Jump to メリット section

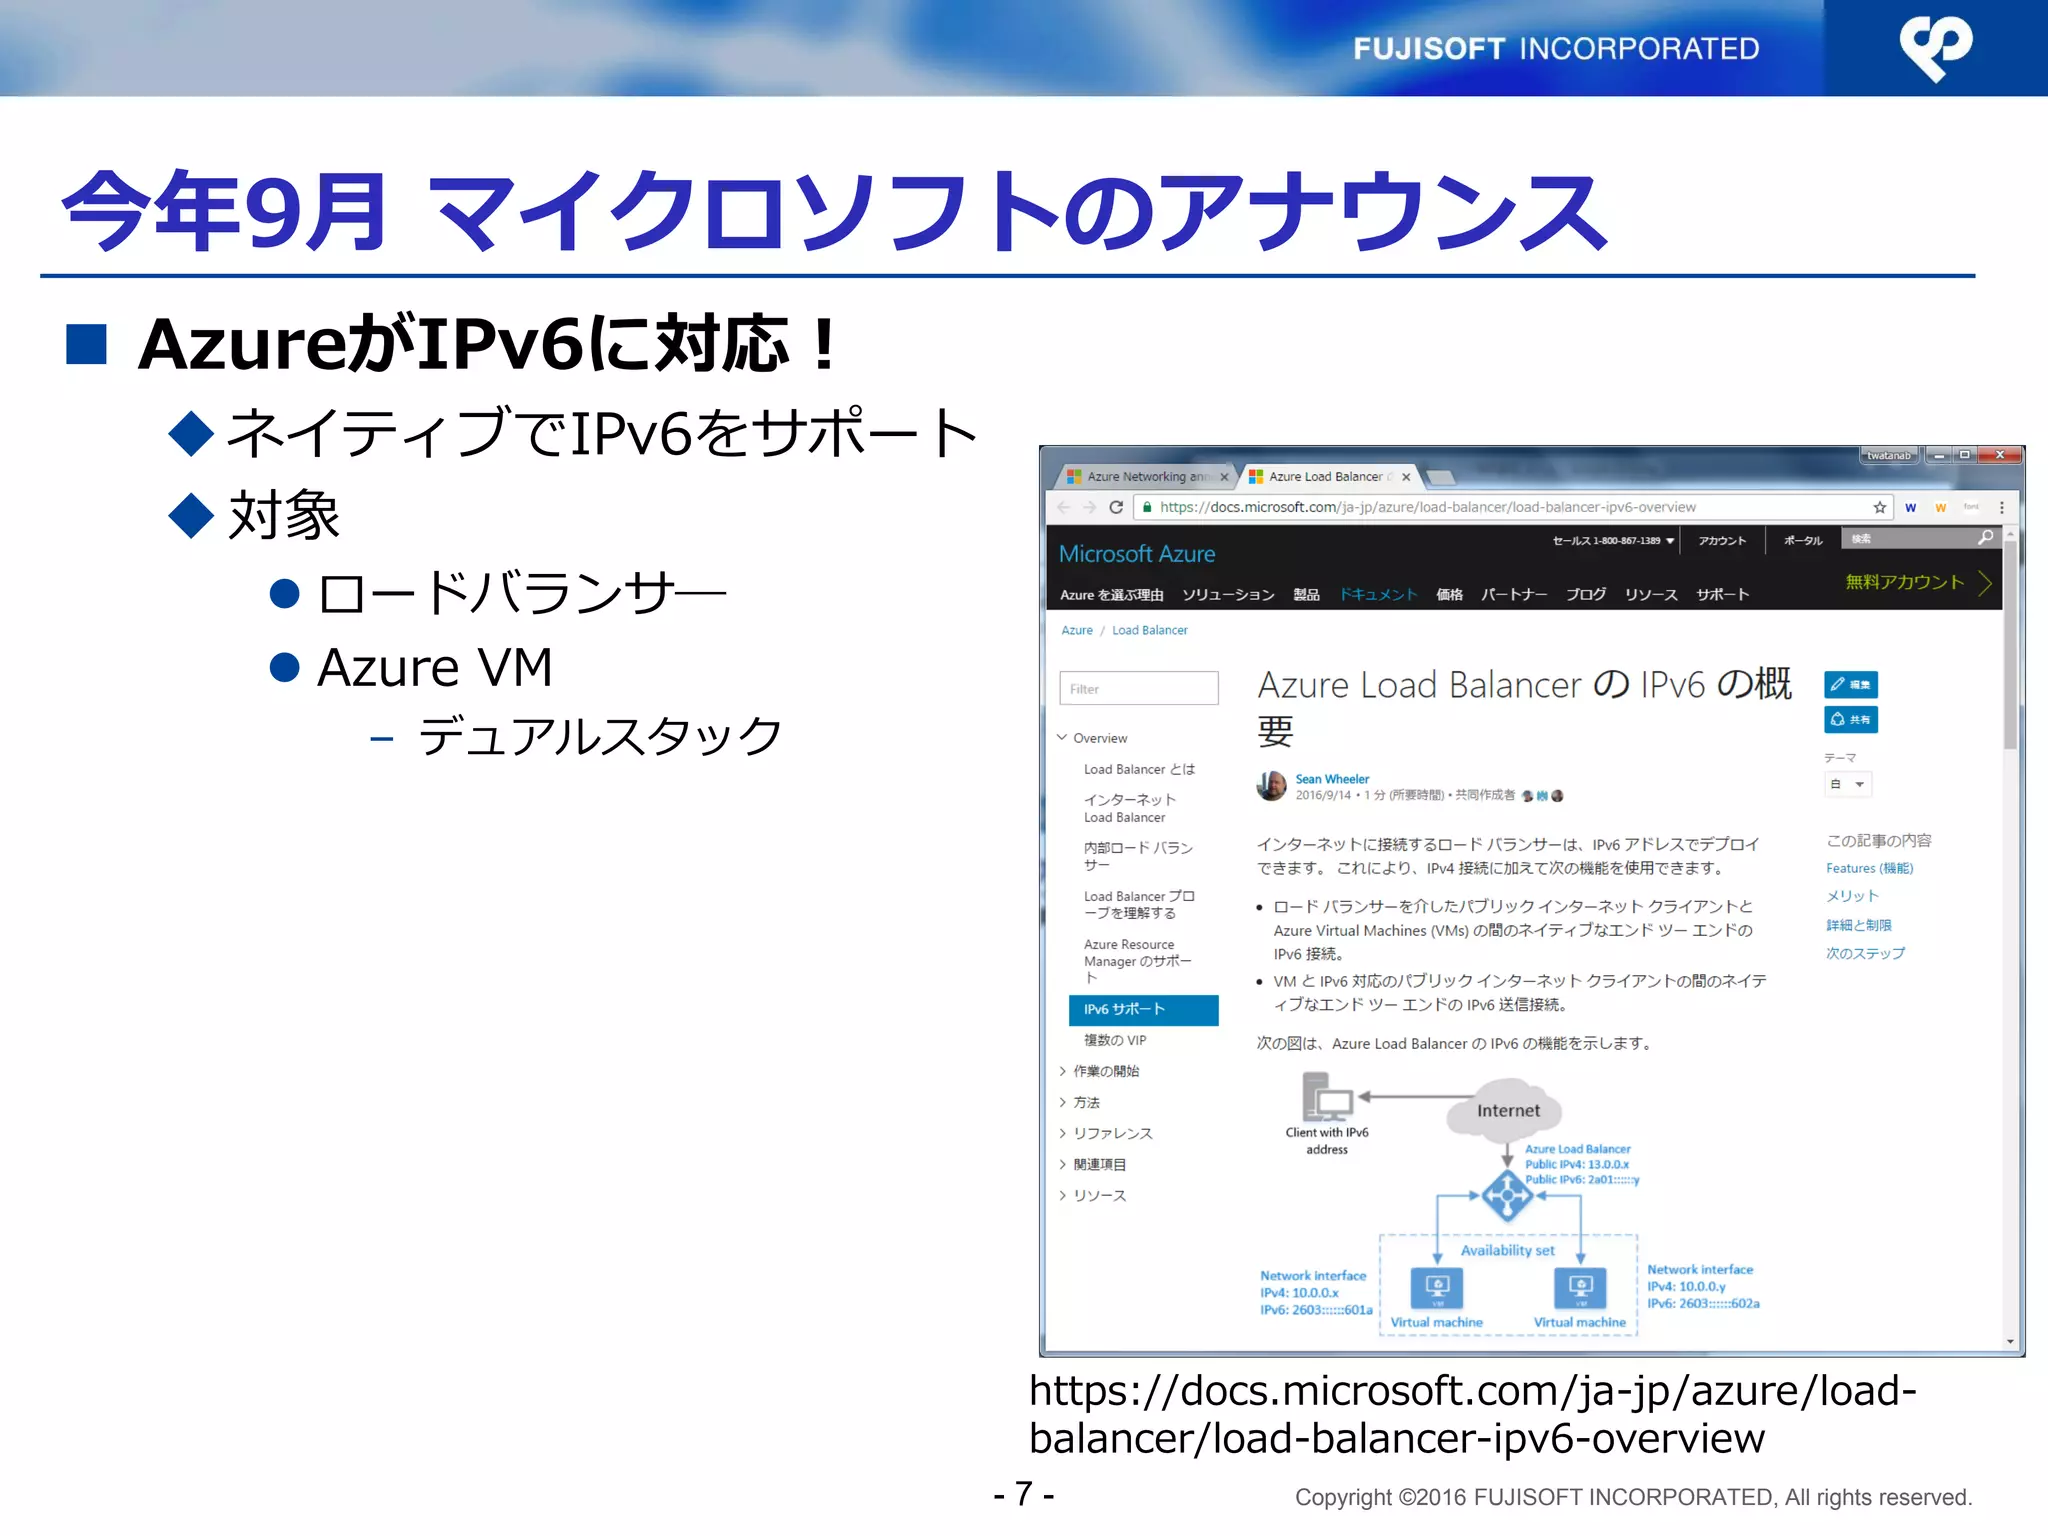click(1852, 896)
